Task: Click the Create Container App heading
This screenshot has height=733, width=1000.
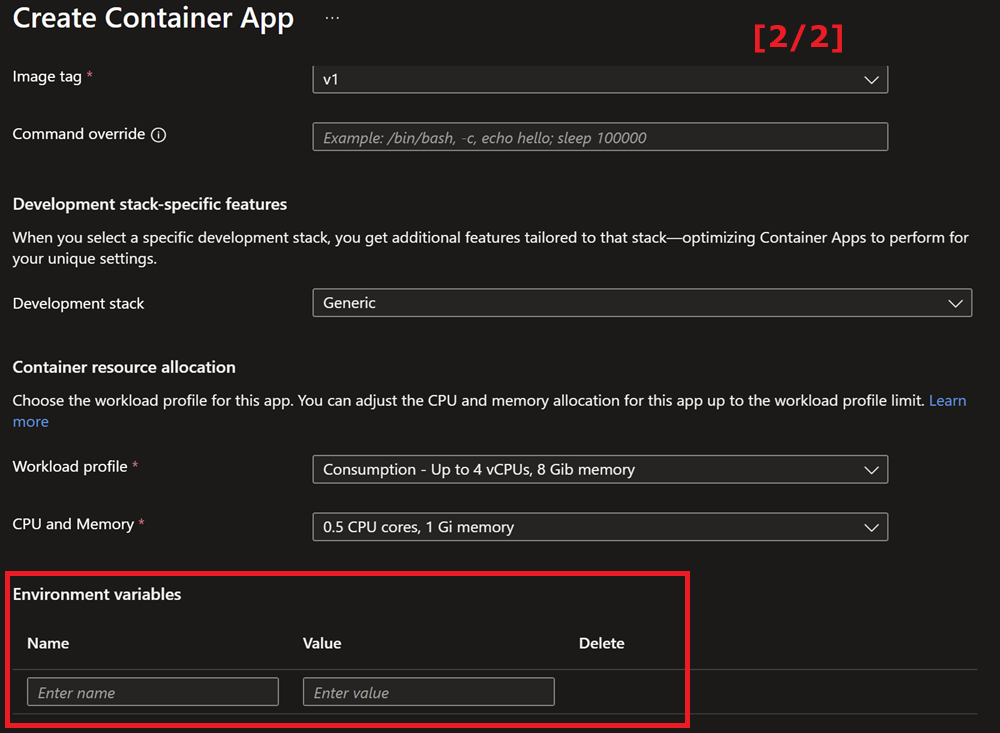Action: [x=152, y=18]
